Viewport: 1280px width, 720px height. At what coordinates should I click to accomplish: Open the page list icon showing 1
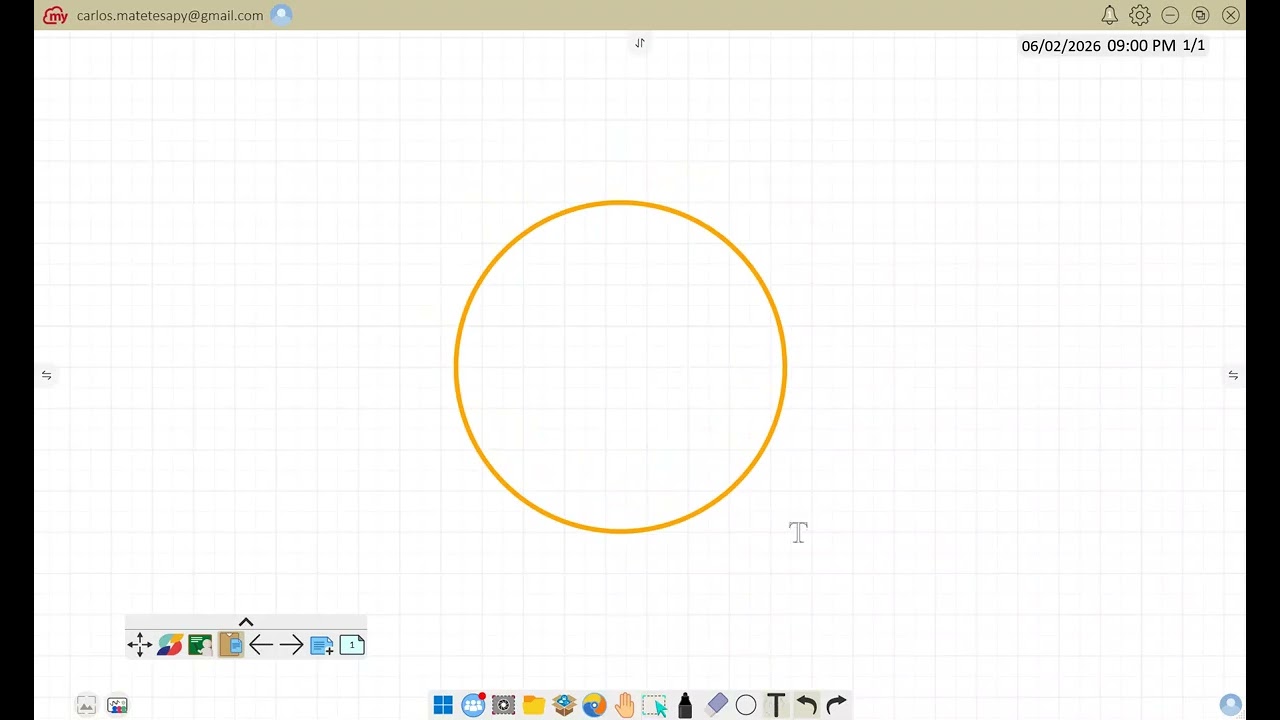[352, 645]
